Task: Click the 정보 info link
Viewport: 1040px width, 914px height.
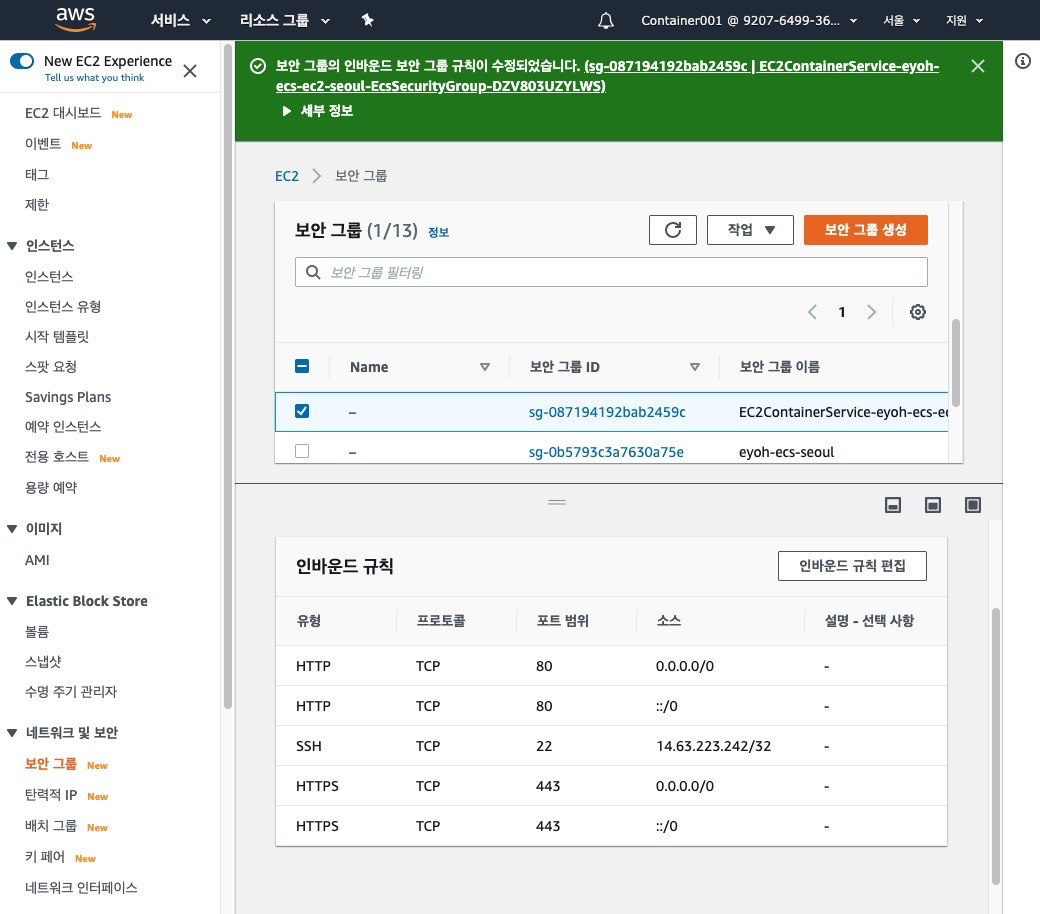Action: pos(438,232)
